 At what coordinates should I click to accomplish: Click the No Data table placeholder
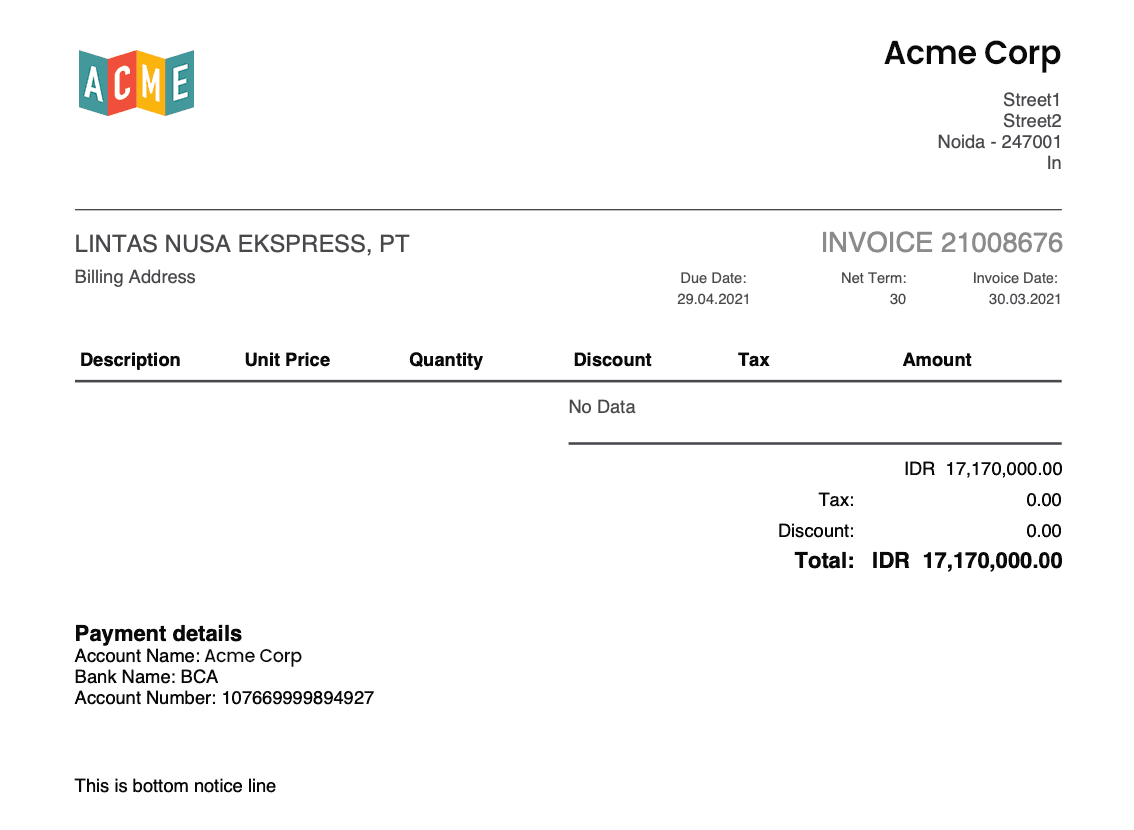[601, 407]
